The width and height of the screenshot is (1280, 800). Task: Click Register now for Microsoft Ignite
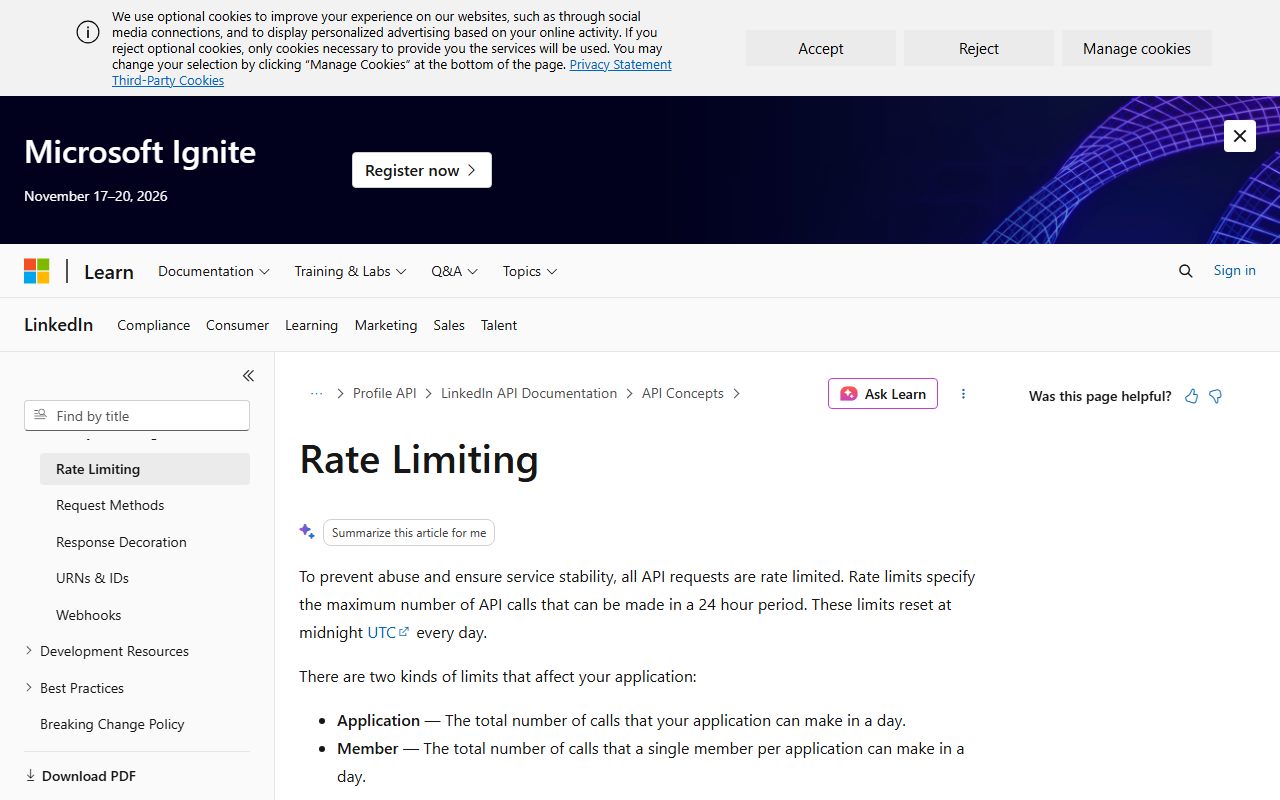click(422, 170)
